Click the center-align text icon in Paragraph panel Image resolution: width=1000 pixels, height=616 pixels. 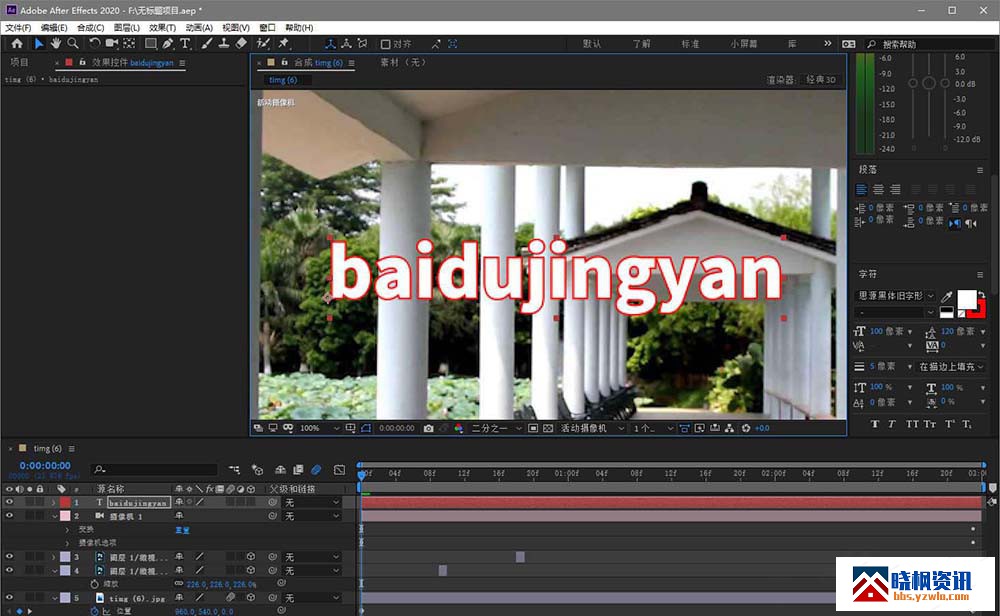878,189
